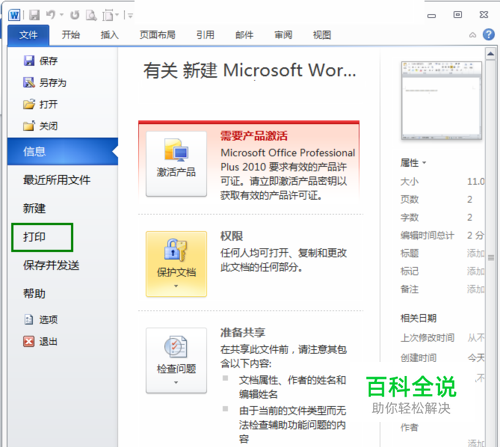Click the 大小 property label

click(x=409, y=181)
